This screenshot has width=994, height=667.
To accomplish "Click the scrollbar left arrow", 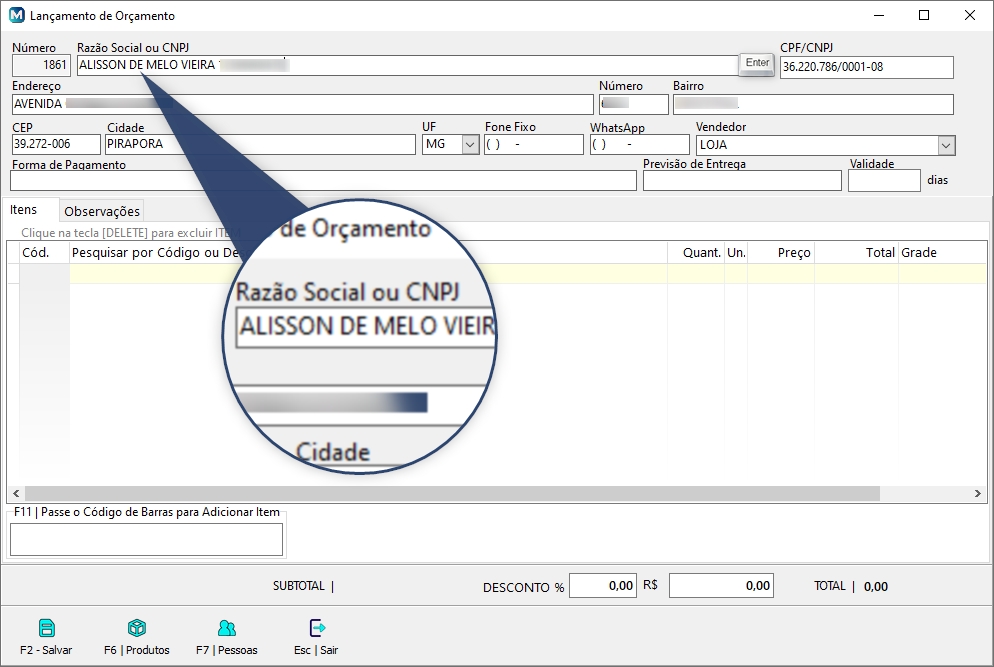I will [x=15, y=494].
